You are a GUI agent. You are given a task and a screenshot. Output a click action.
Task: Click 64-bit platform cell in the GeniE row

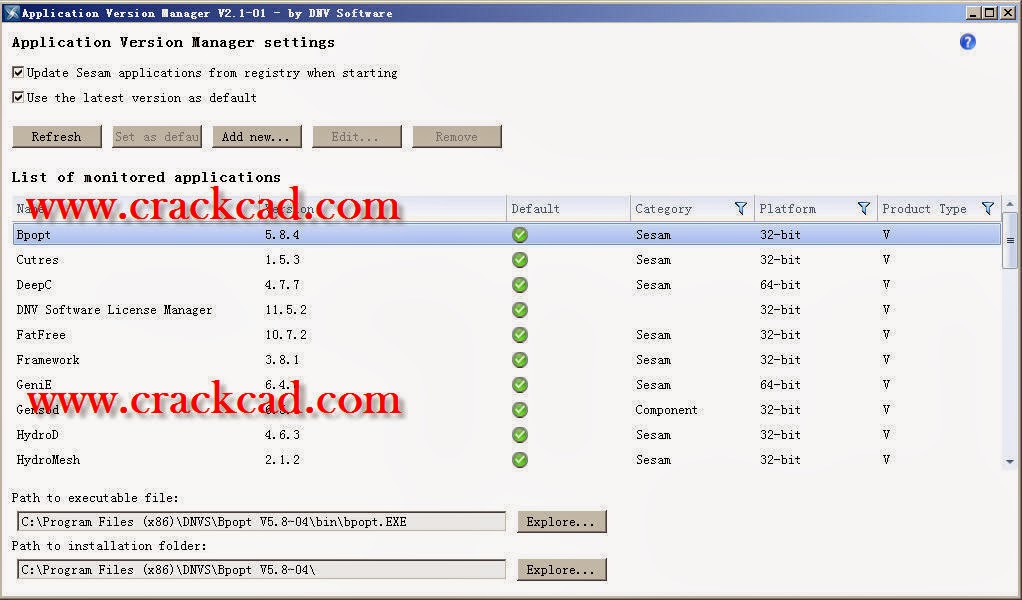780,385
